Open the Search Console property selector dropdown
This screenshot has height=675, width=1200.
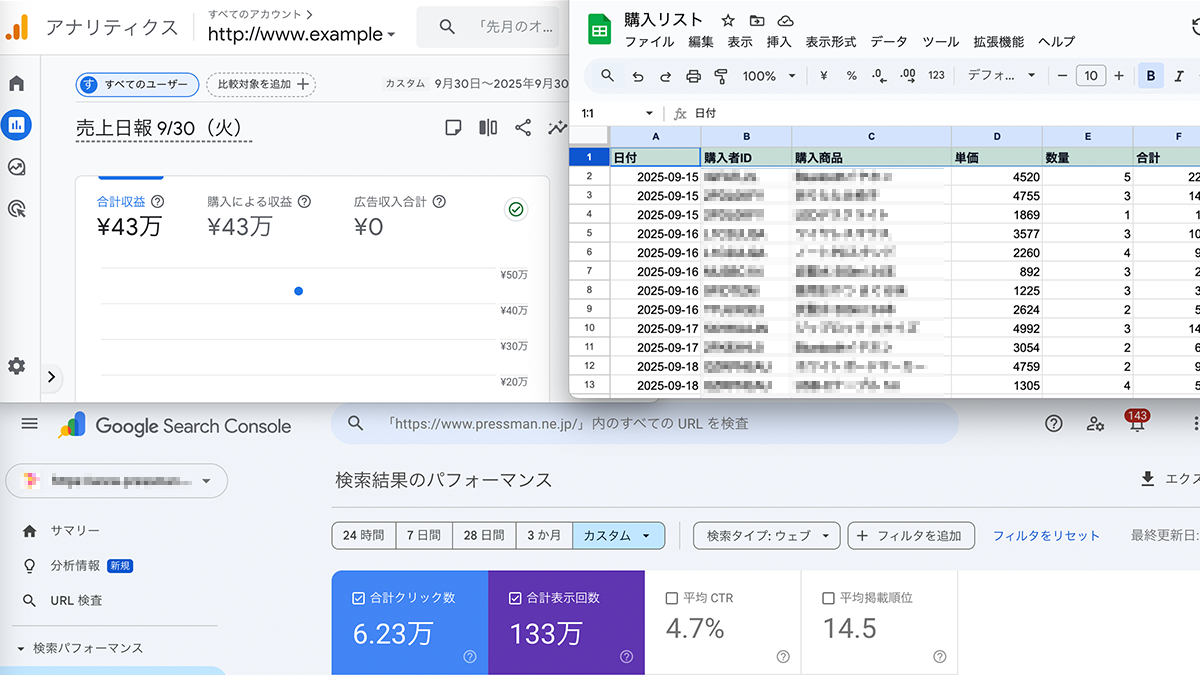(116, 481)
